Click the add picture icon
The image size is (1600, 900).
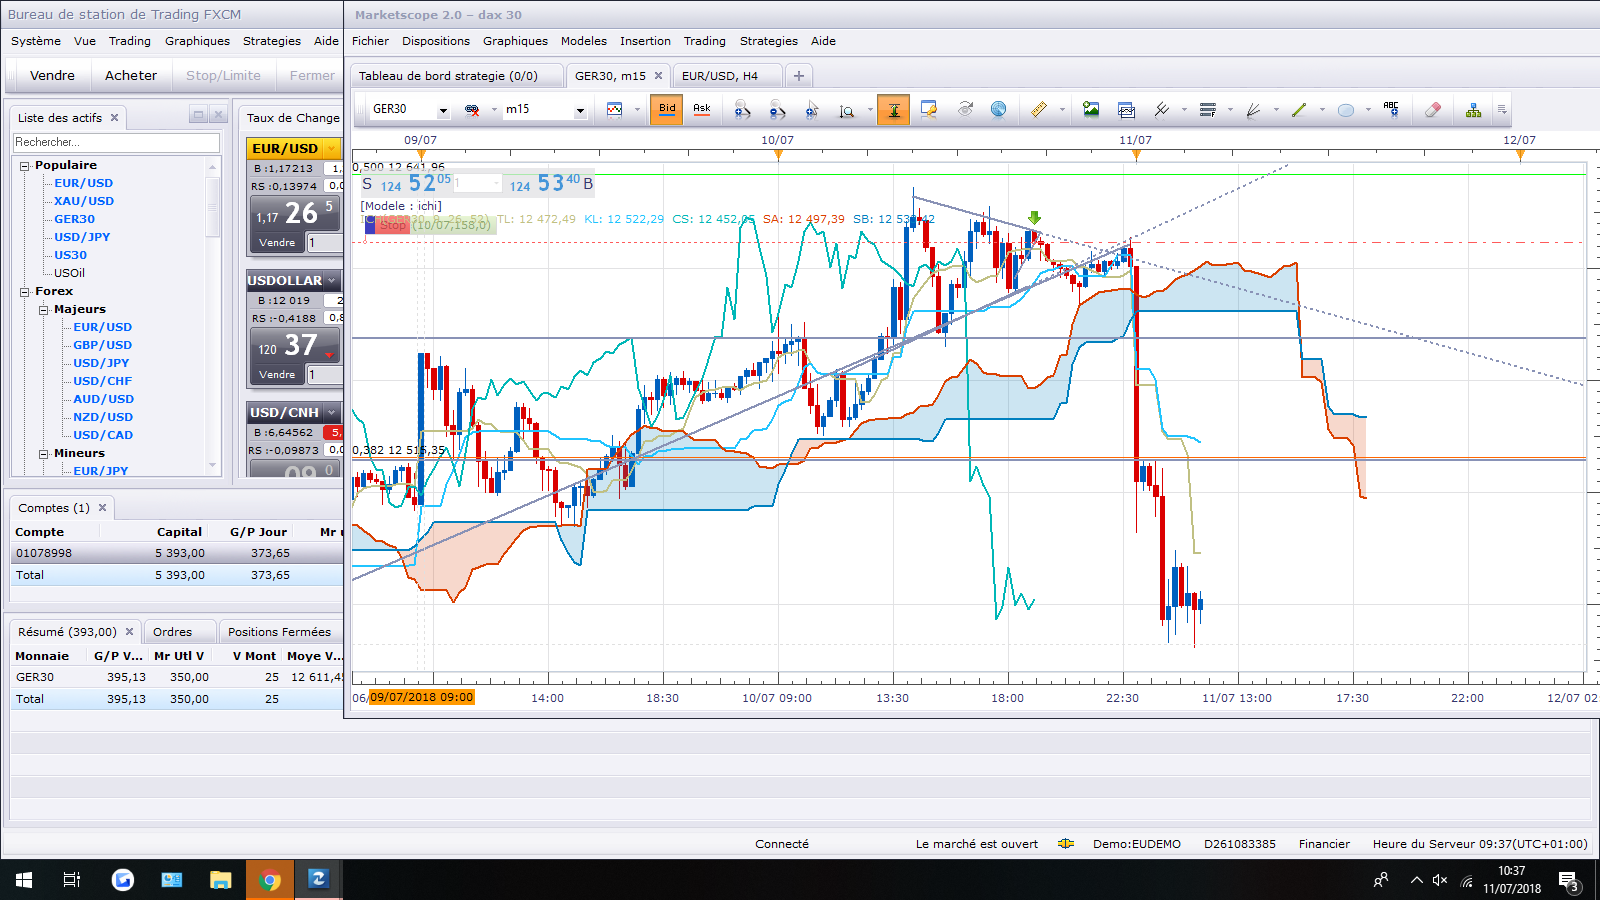click(x=1091, y=110)
